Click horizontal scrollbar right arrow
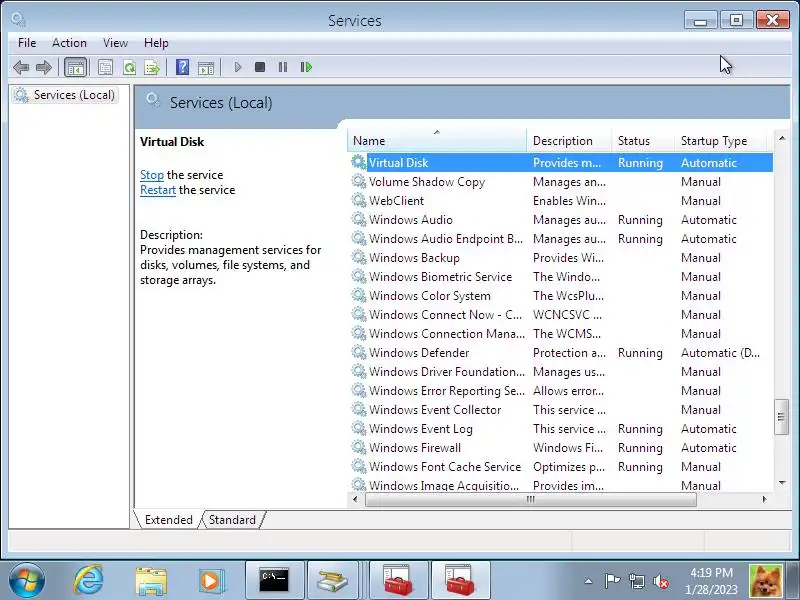This screenshot has height=600, width=800. 764,499
